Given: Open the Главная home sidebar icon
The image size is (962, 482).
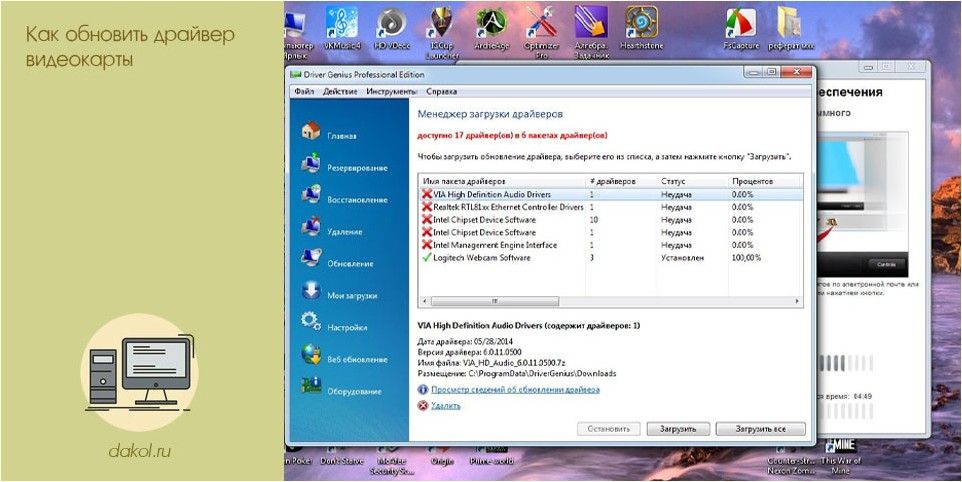Looking at the screenshot, I should click(x=311, y=131).
